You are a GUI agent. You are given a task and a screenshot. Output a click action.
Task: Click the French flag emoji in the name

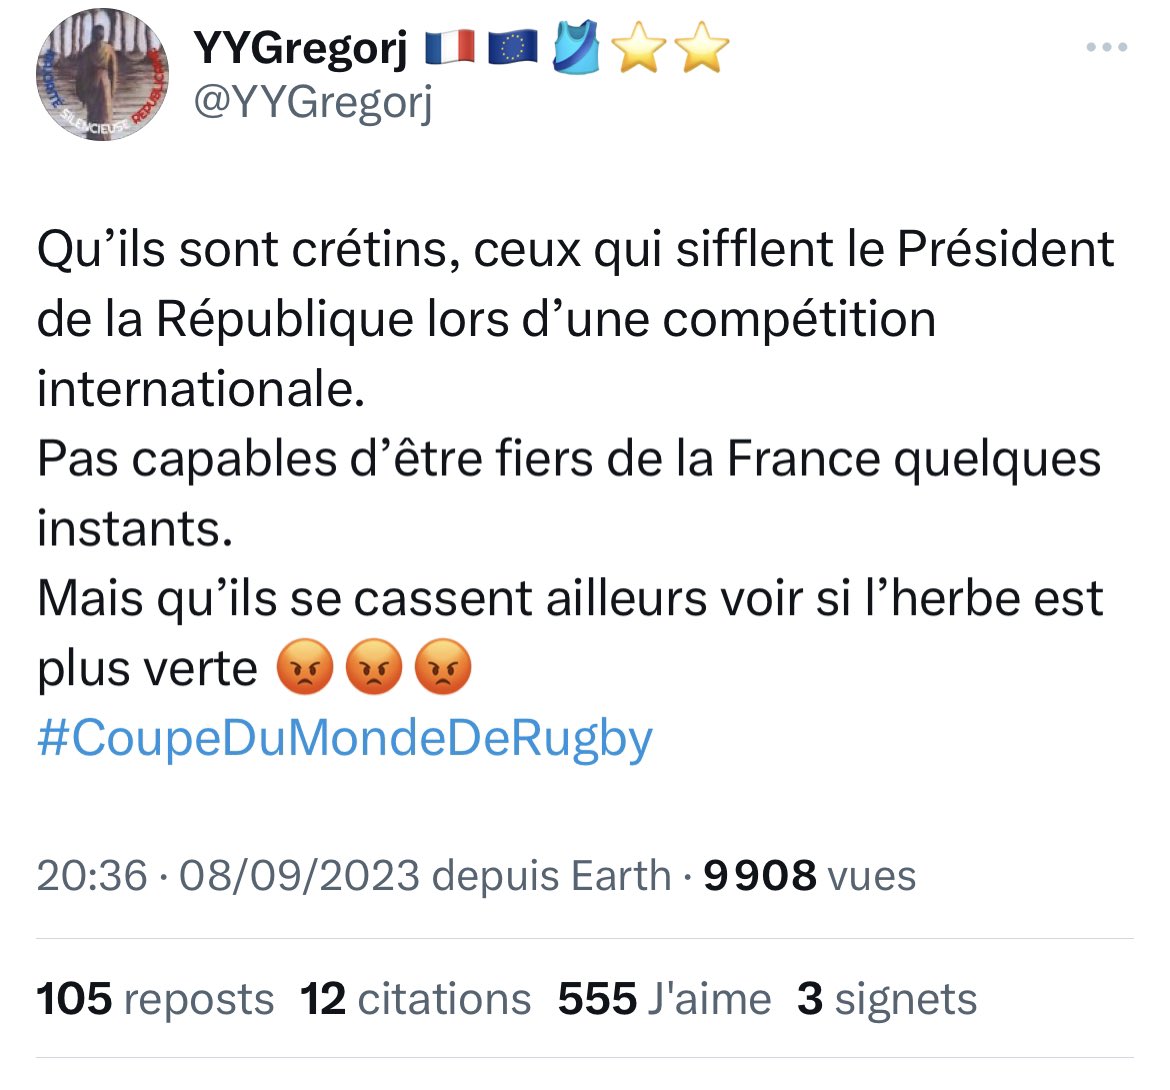point(450,48)
